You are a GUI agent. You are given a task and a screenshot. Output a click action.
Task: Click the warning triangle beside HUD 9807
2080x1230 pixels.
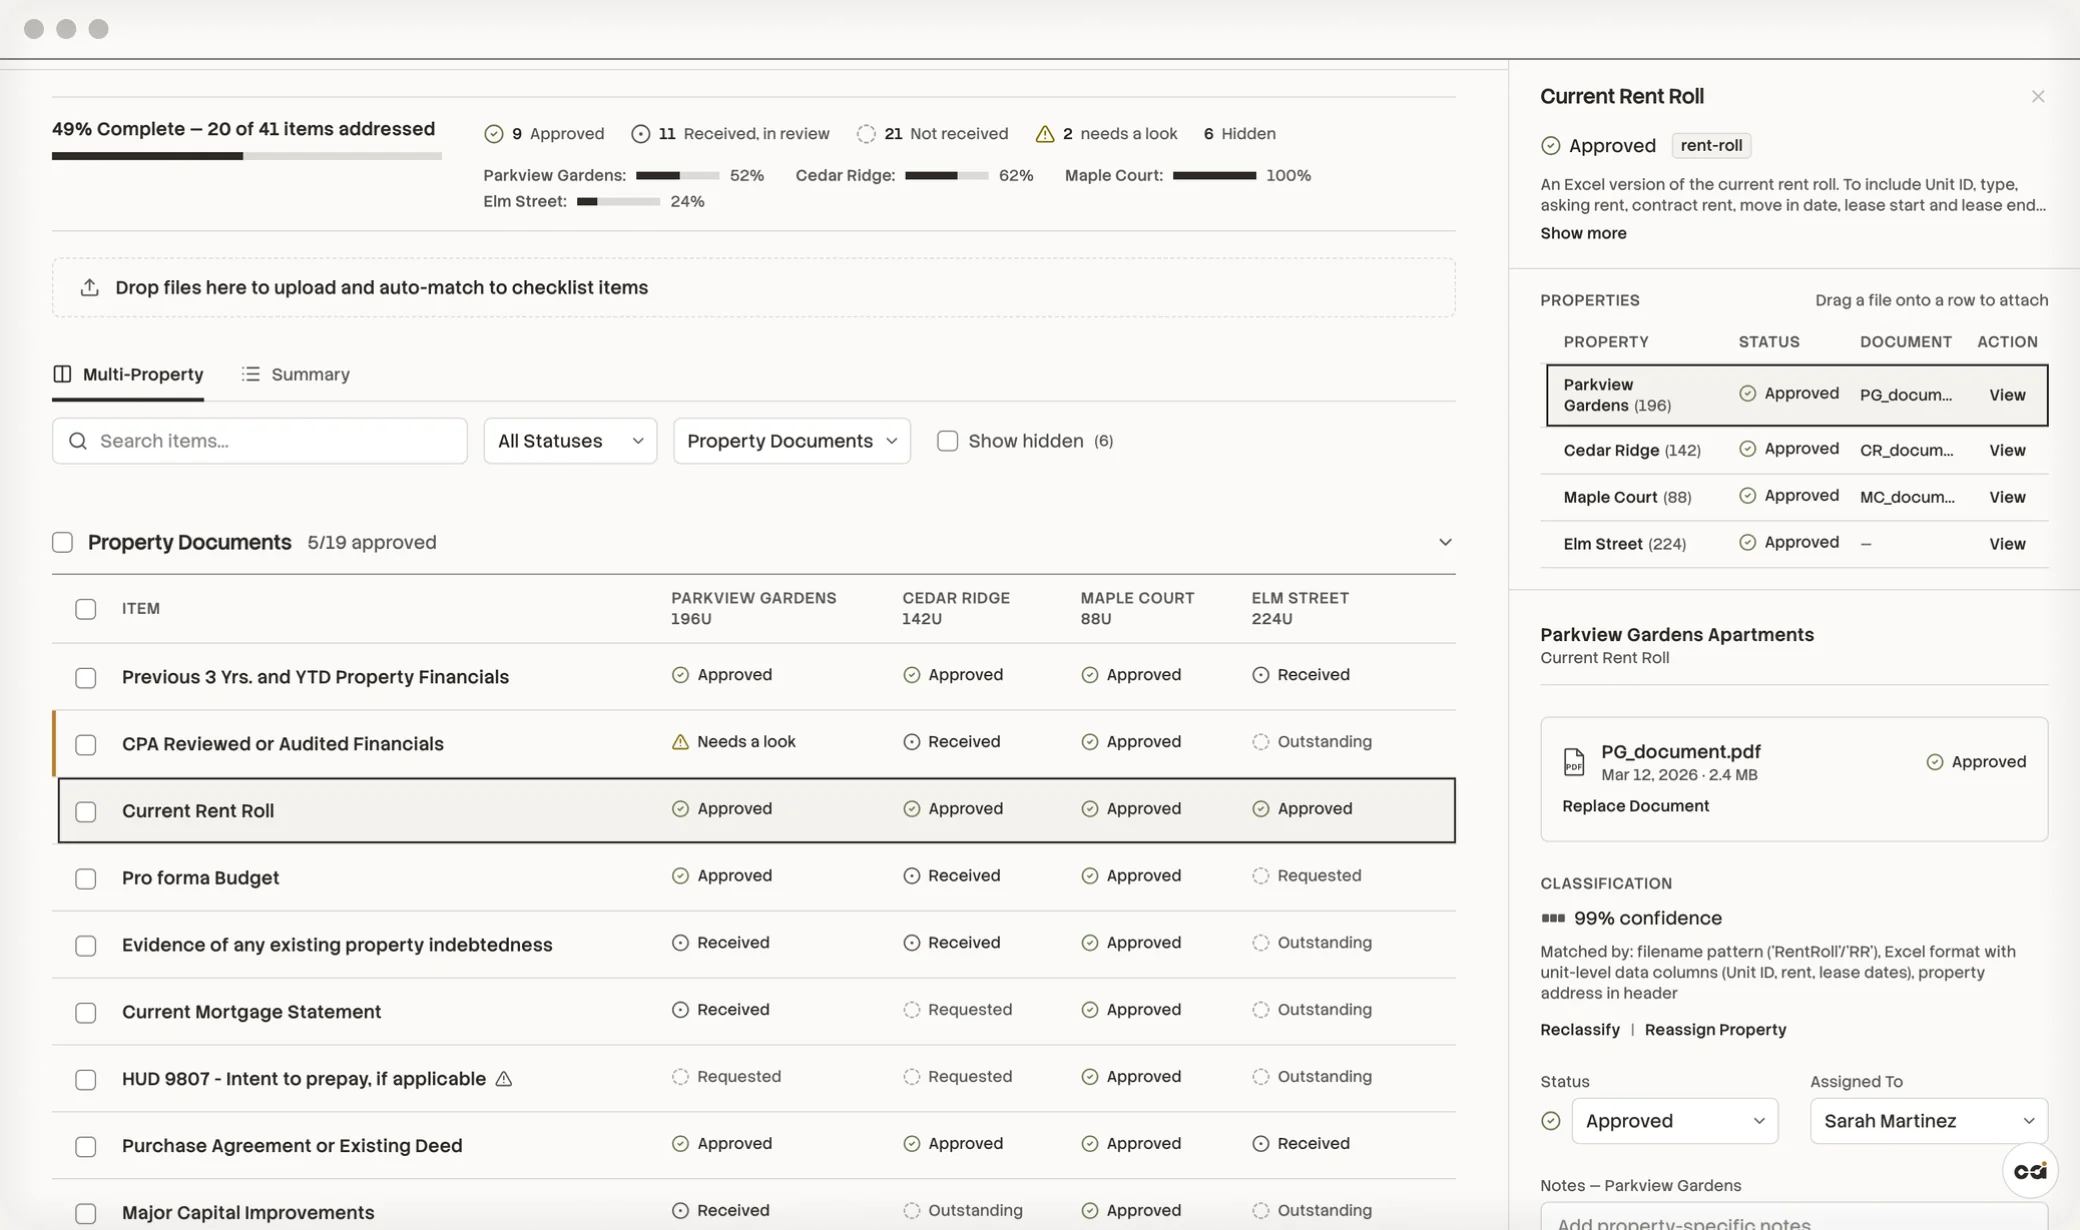(x=504, y=1079)
